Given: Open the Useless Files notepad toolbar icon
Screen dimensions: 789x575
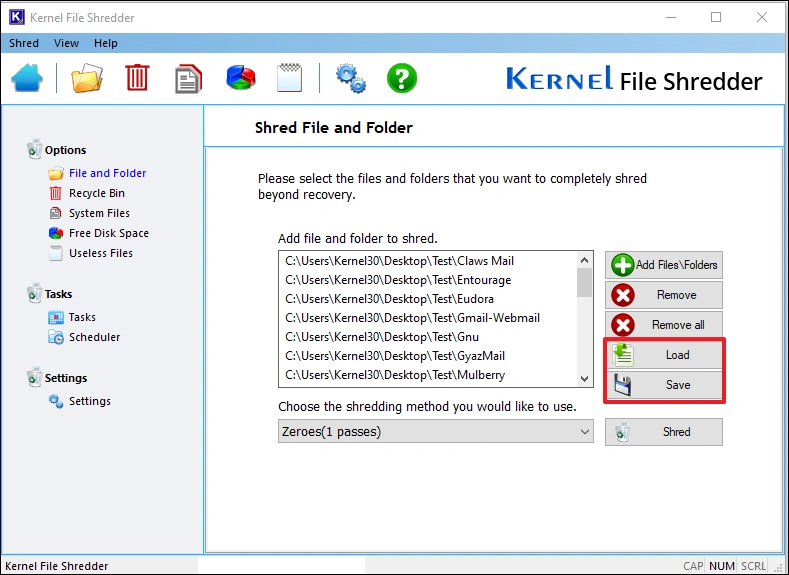Looking at the screenshot, I should (289, 78).
